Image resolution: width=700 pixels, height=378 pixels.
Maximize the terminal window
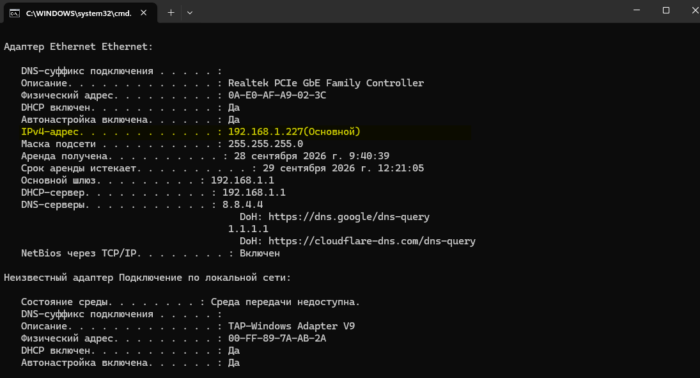(x=666, y=10)
